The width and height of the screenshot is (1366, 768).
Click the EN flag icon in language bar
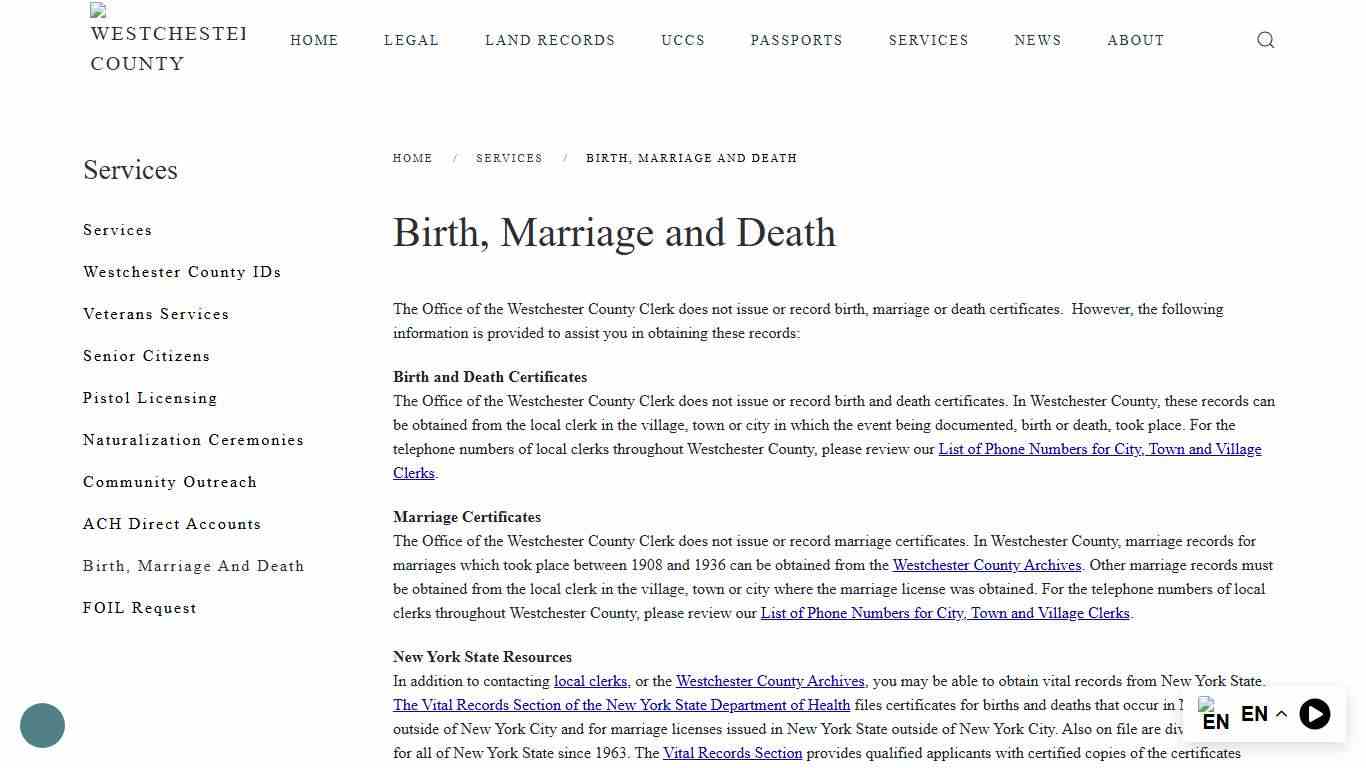(x=1214, y=714)
